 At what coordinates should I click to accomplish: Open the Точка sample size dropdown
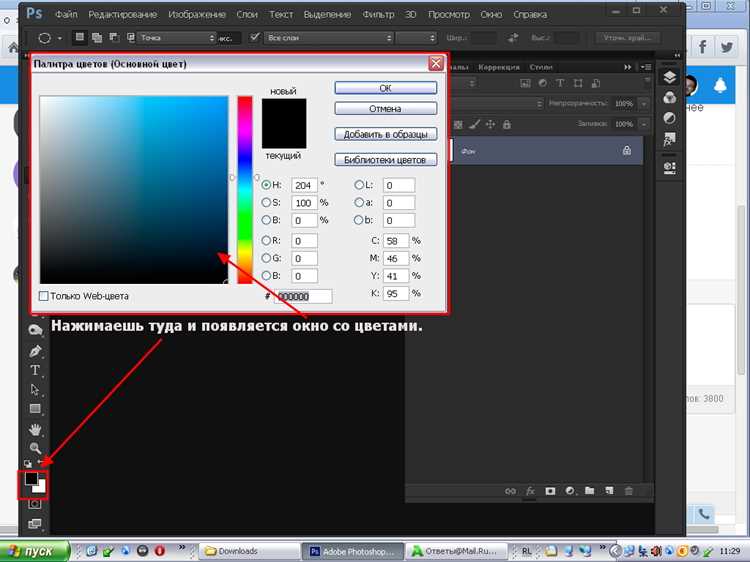pos(177,38)
